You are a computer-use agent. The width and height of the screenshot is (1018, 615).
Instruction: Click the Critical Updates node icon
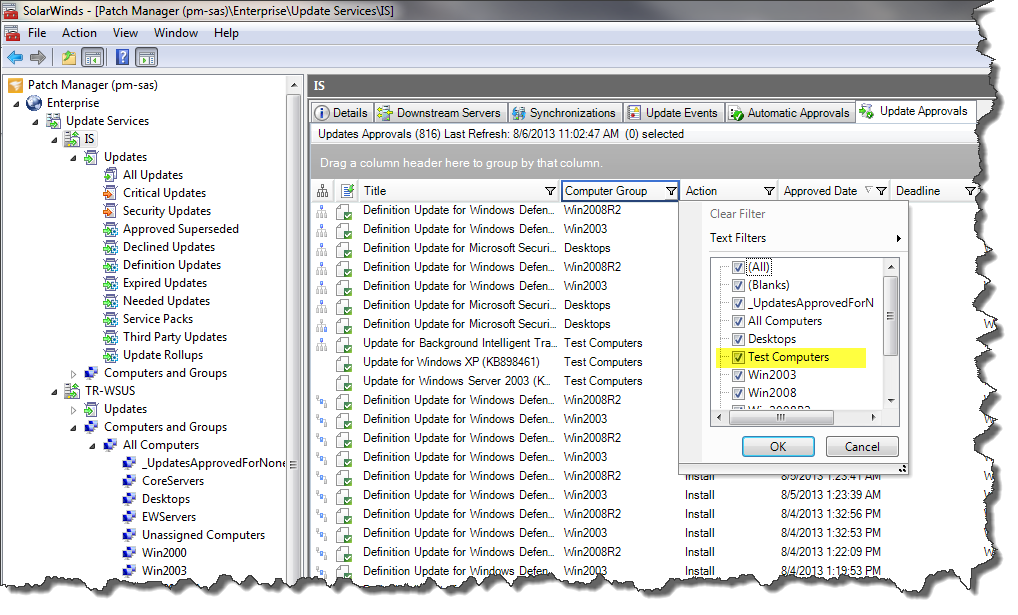pos(110,193)
